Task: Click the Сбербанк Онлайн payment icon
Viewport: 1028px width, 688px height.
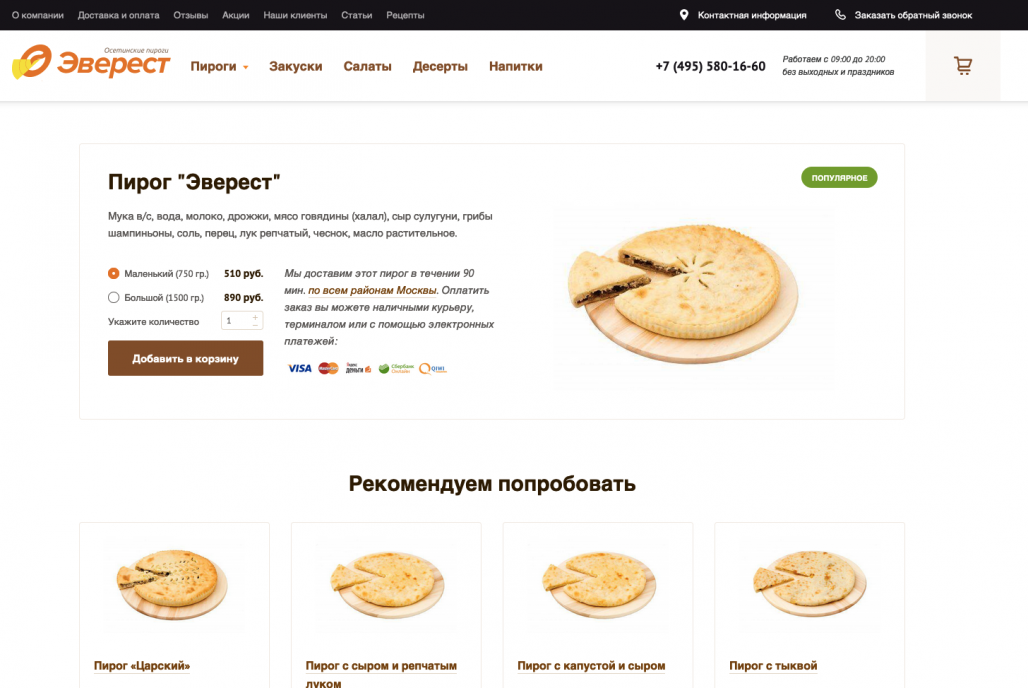Action: 396,369
